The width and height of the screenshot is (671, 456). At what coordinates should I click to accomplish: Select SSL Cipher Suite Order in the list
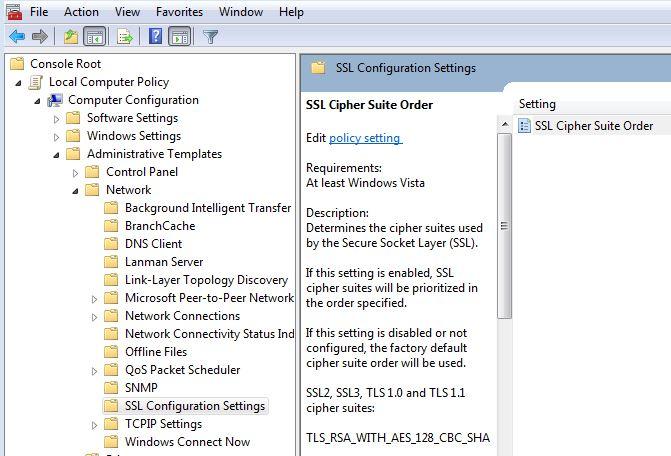(x=594, y=126)
